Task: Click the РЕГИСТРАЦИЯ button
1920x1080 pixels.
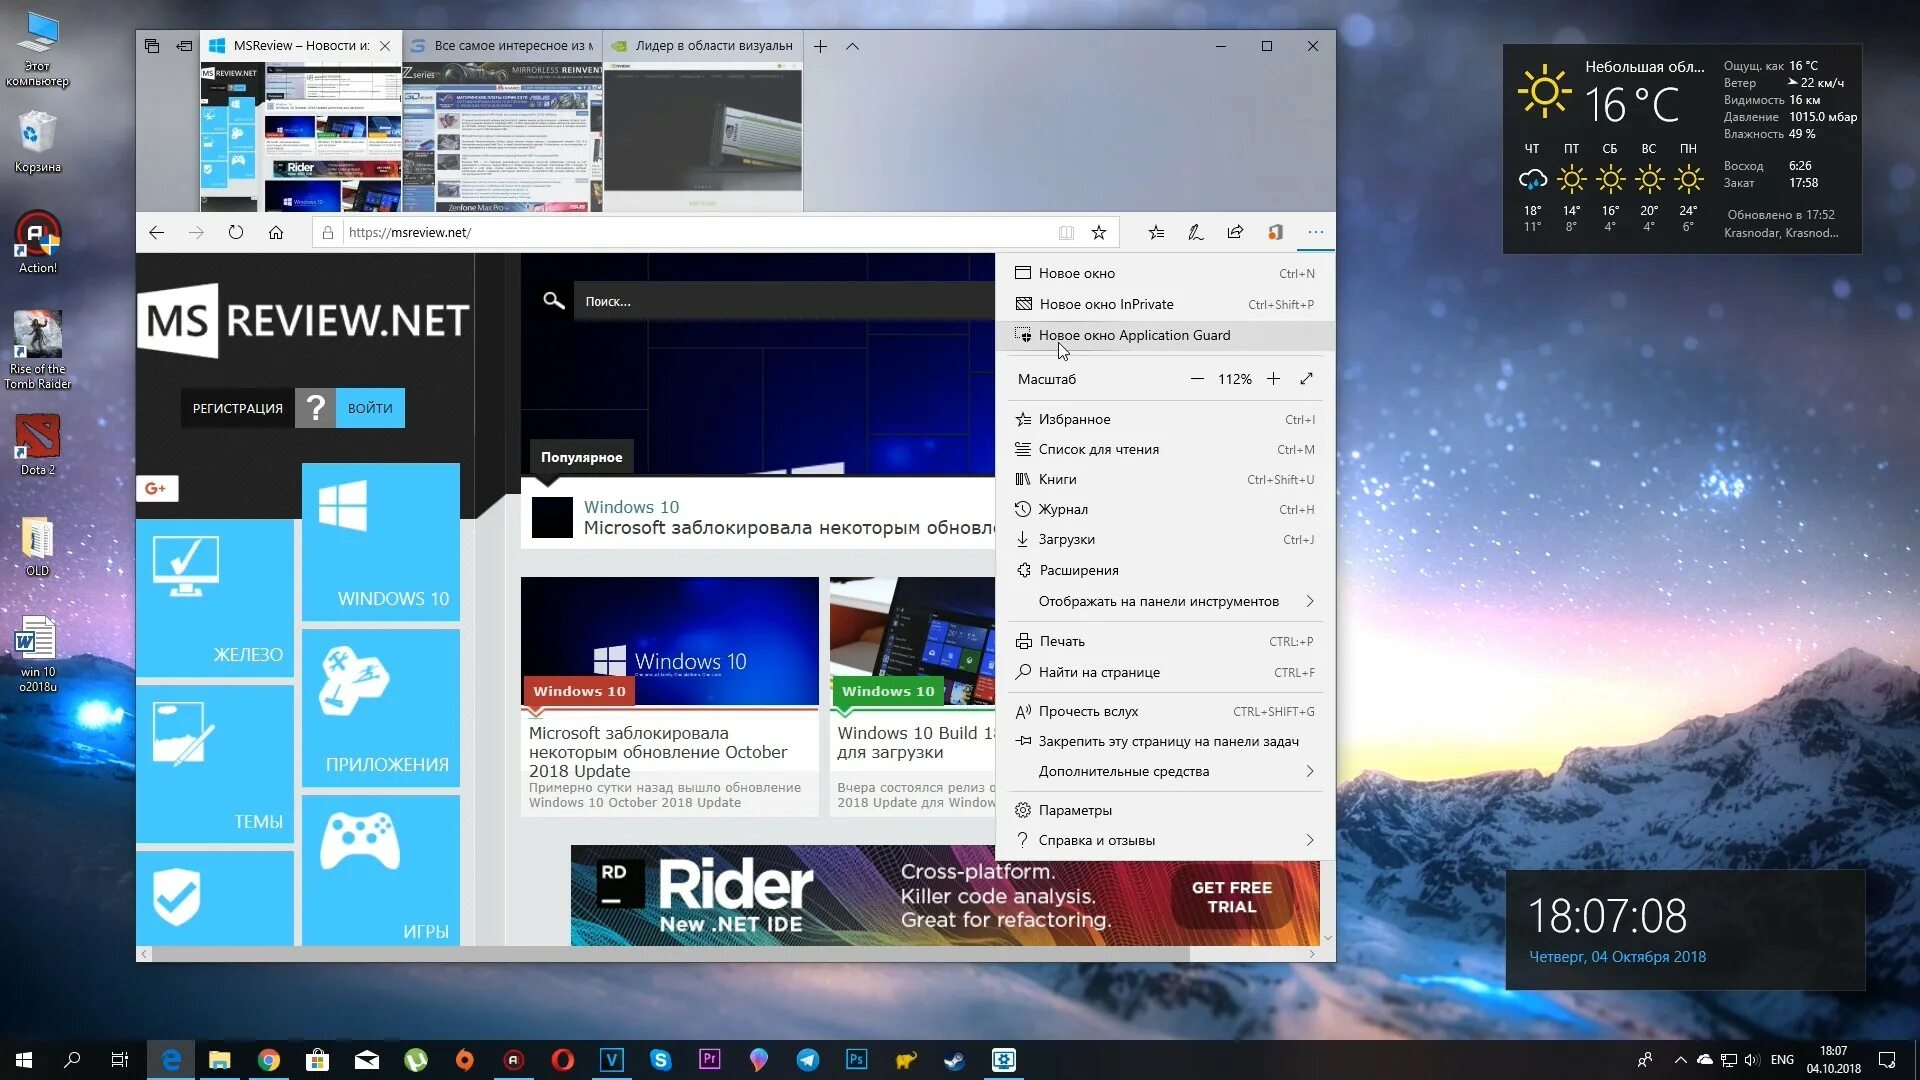Action: point(237,408)
